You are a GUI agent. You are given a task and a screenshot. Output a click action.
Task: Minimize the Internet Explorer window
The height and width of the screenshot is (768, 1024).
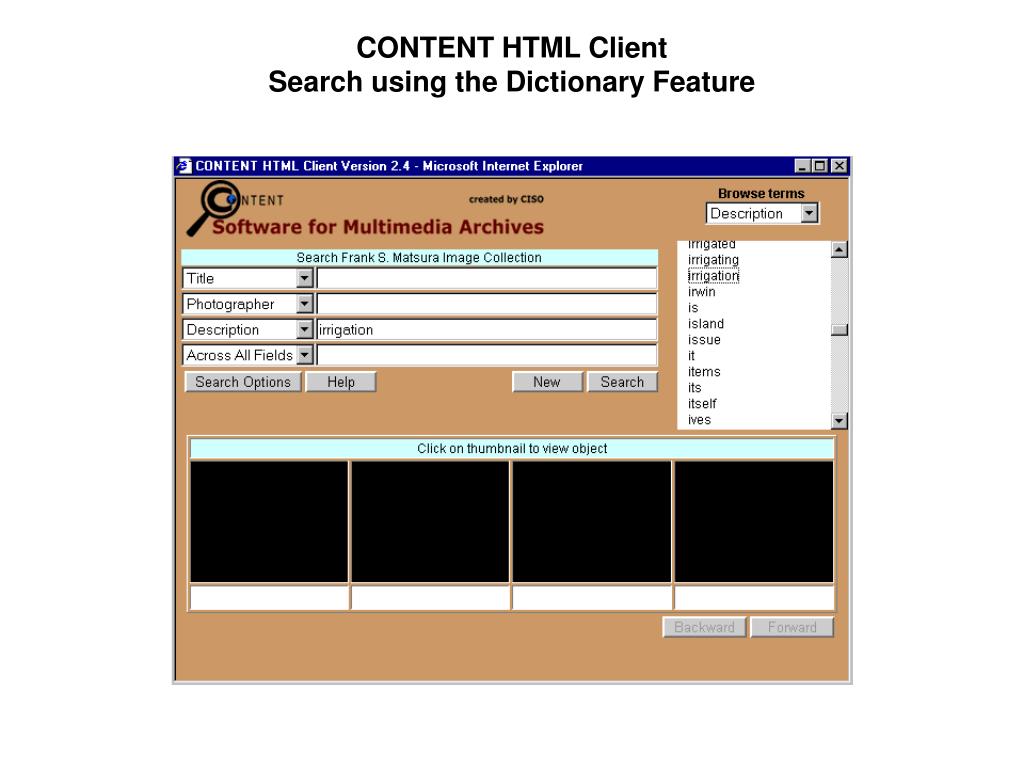click(803, 166)
